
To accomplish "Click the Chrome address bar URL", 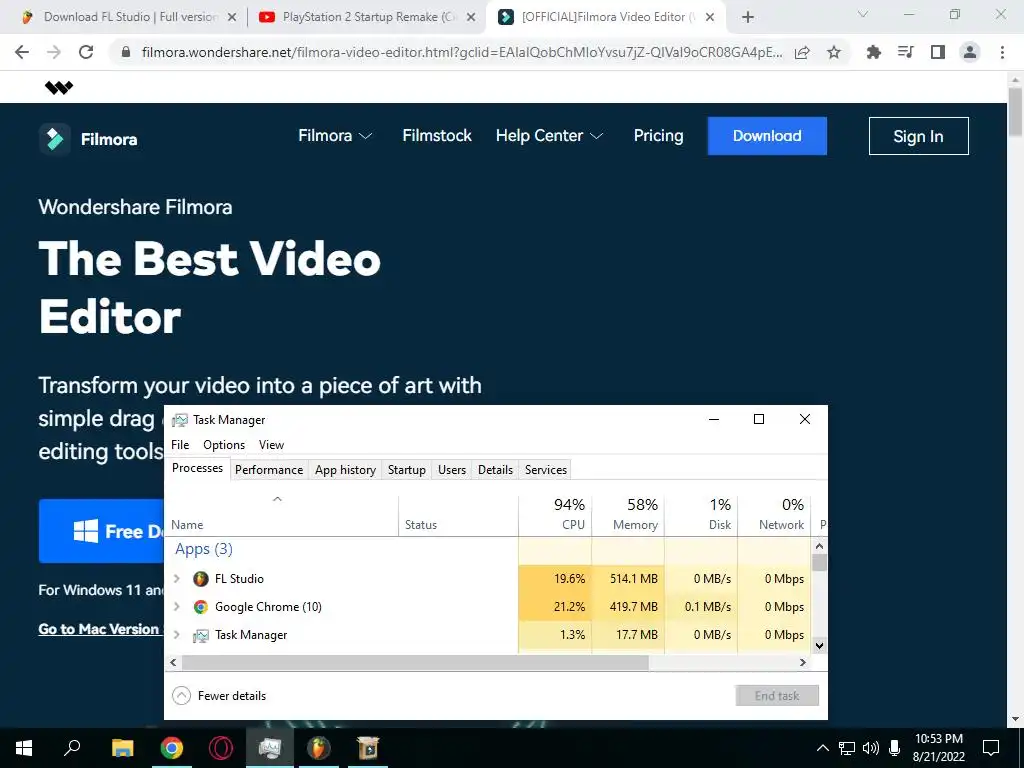I will [462, 52].
